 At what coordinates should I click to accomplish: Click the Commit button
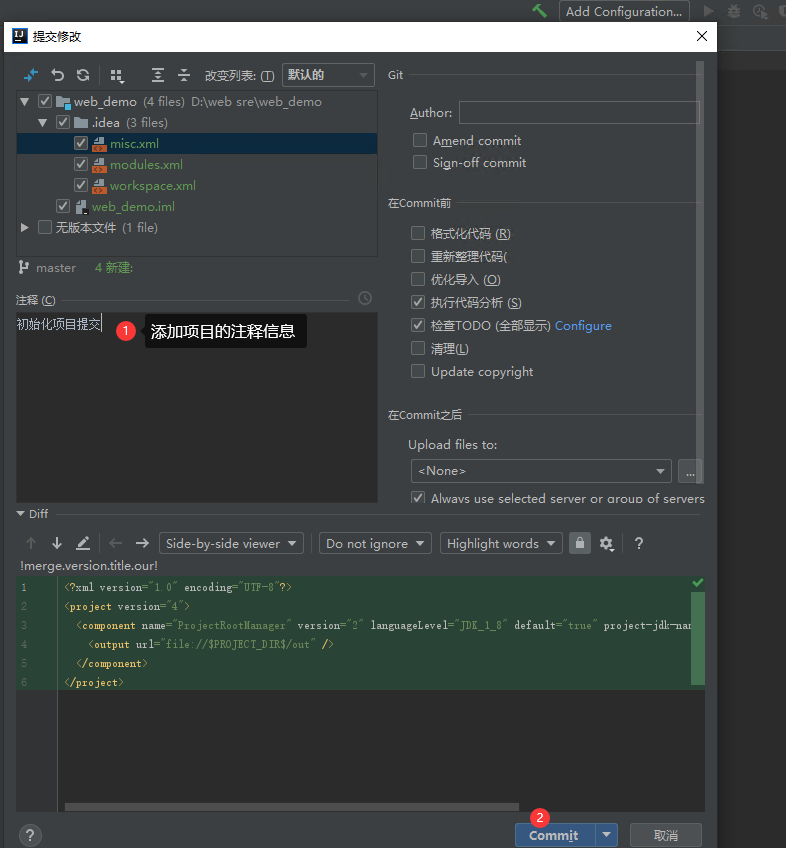pyautogui.click(x=554, y=835)
